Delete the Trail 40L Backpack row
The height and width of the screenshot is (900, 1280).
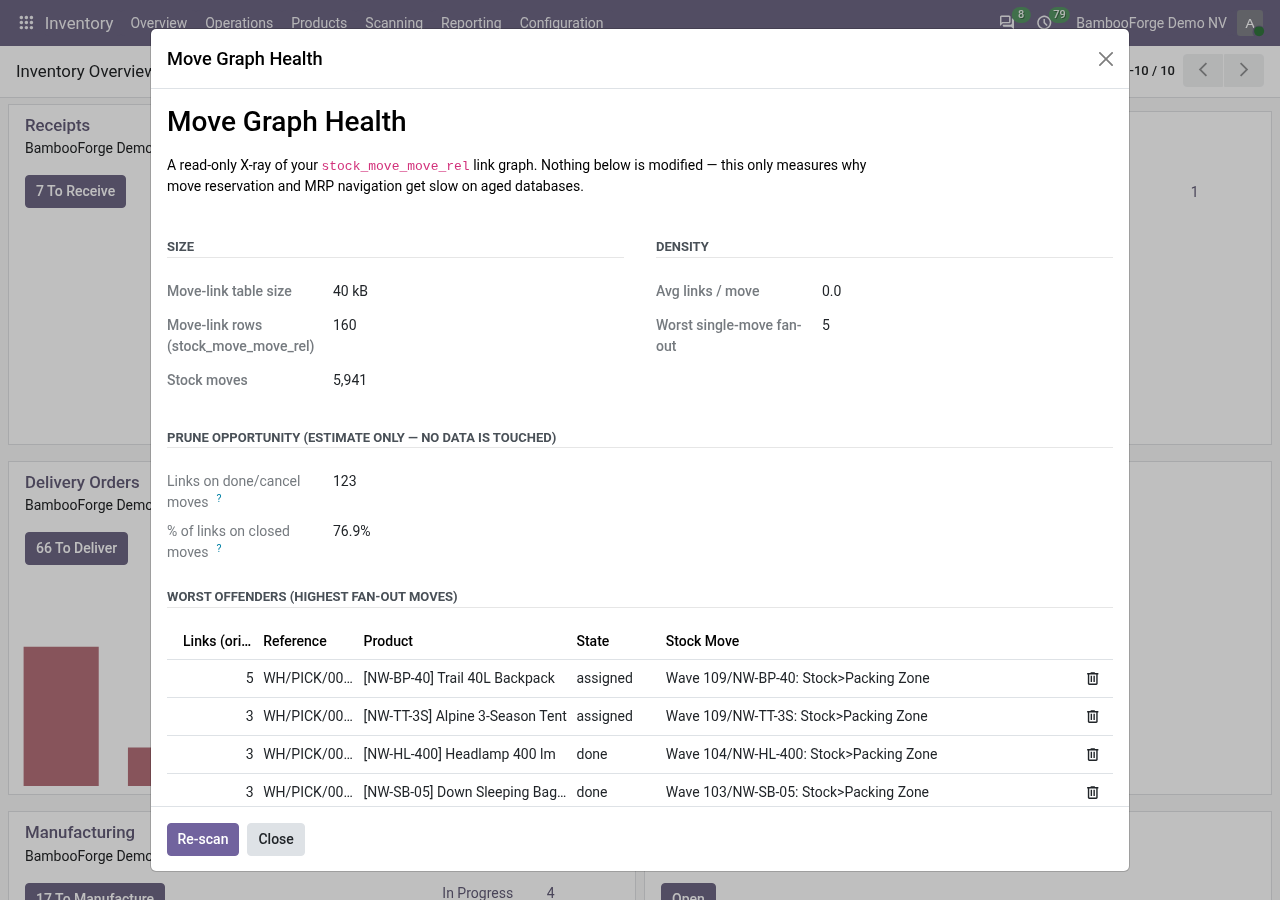1092,678
